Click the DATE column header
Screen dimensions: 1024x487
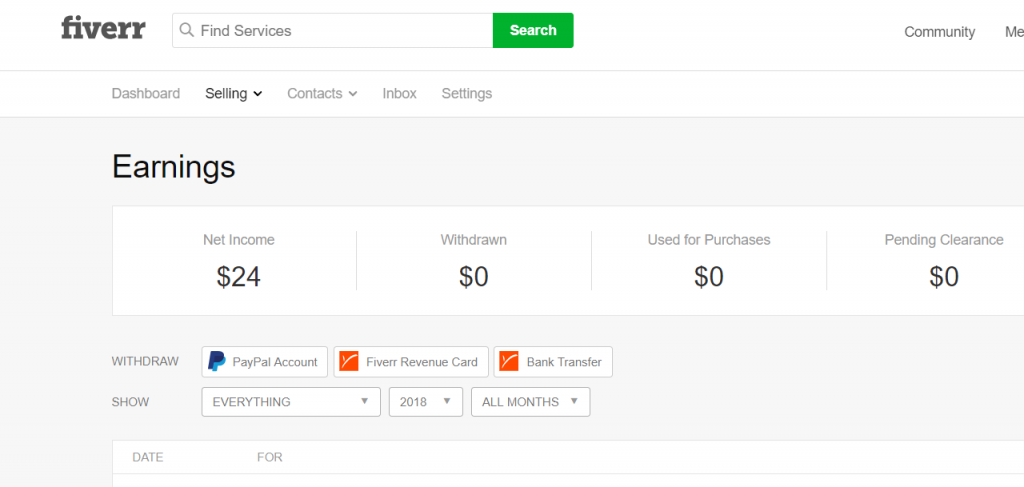point(148,457)
